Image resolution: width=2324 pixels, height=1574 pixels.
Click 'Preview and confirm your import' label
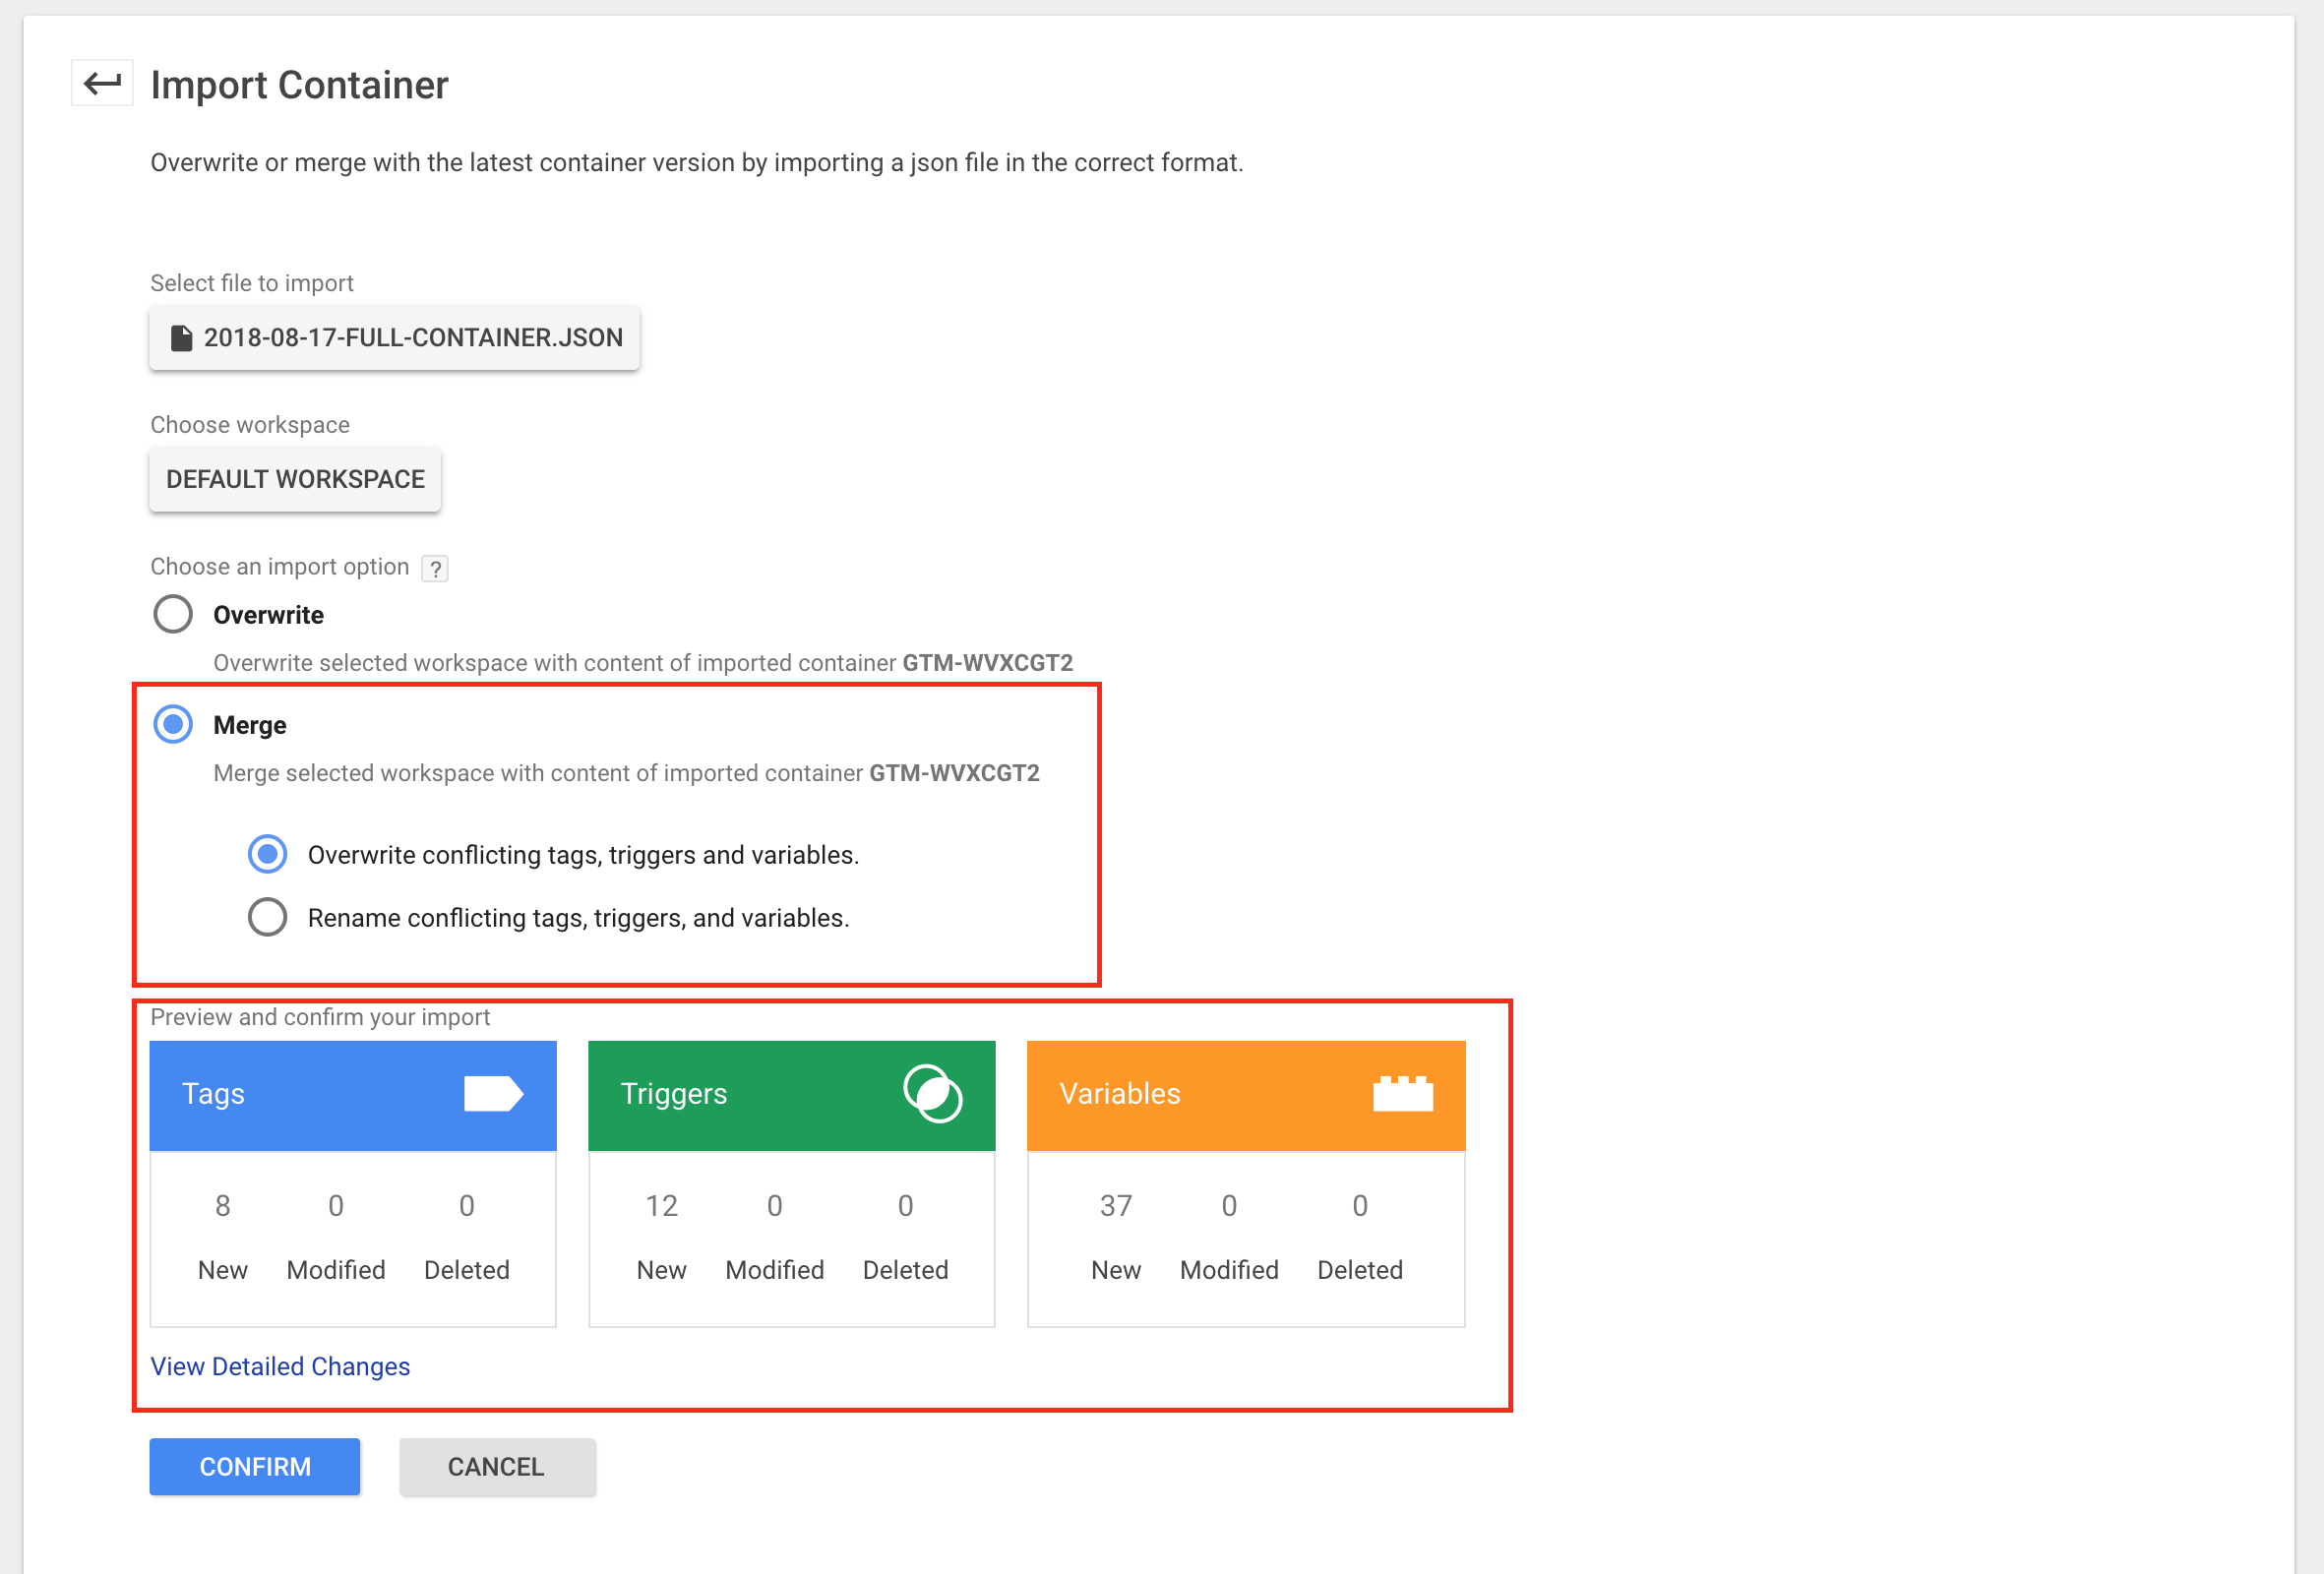[x=320, y=1017]
